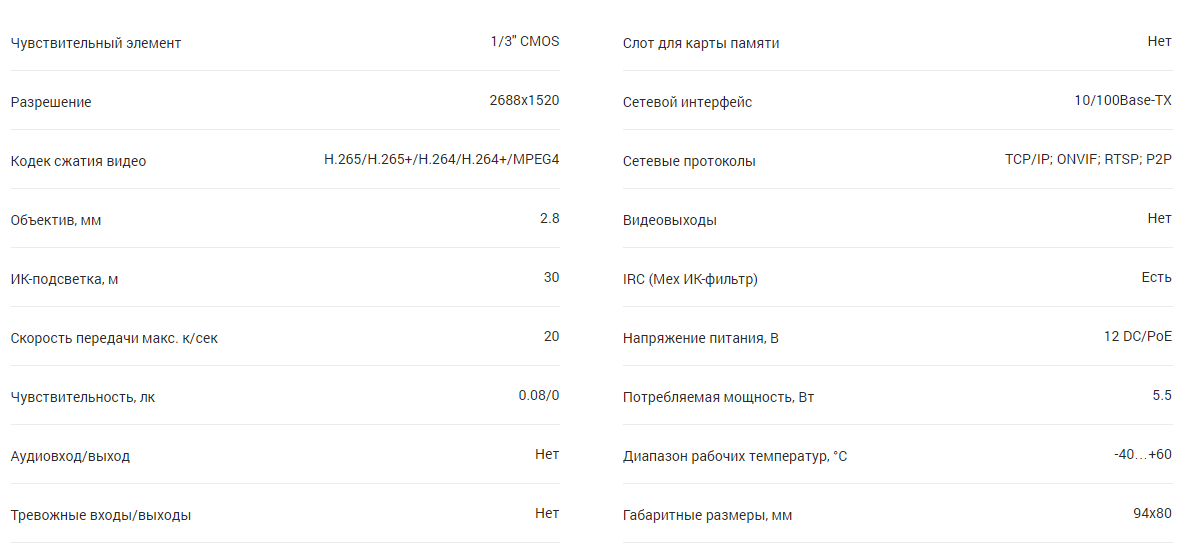
Task: Click the "Чувствительный элемент" label
Action: pyautogui.click(x=96, y=43)
